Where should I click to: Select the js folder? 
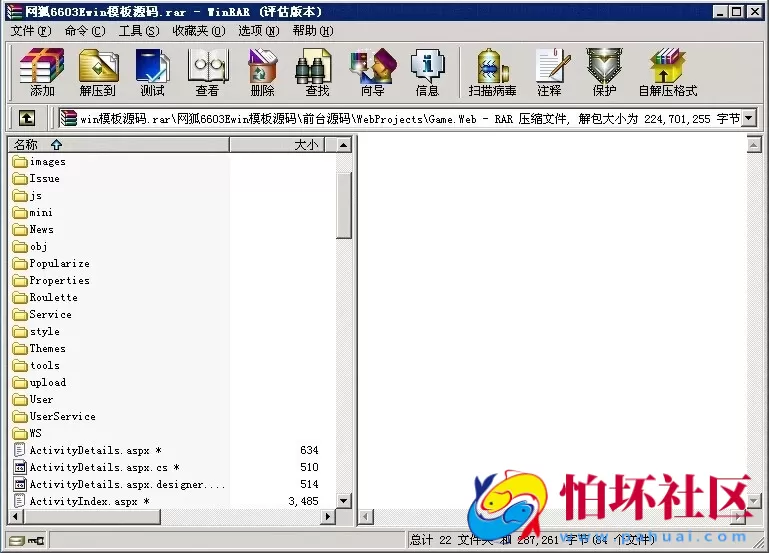tap(27, 196)
